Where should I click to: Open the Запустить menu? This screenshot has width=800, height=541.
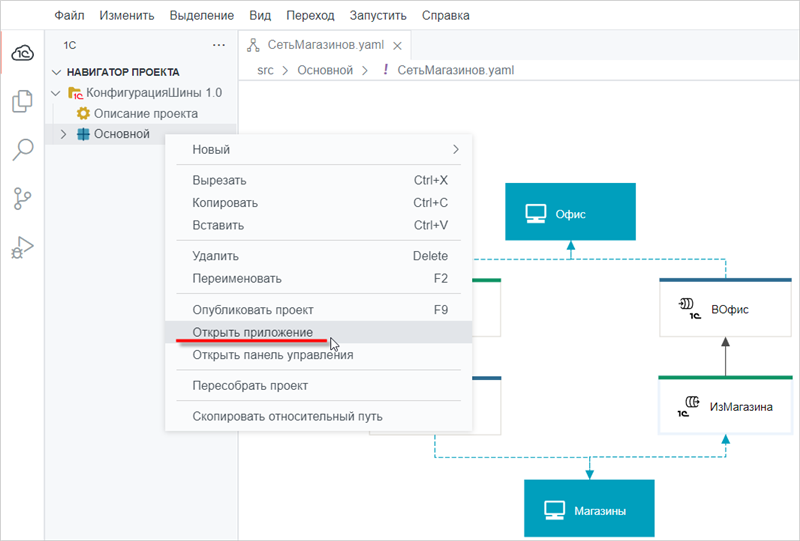[378, 15]
